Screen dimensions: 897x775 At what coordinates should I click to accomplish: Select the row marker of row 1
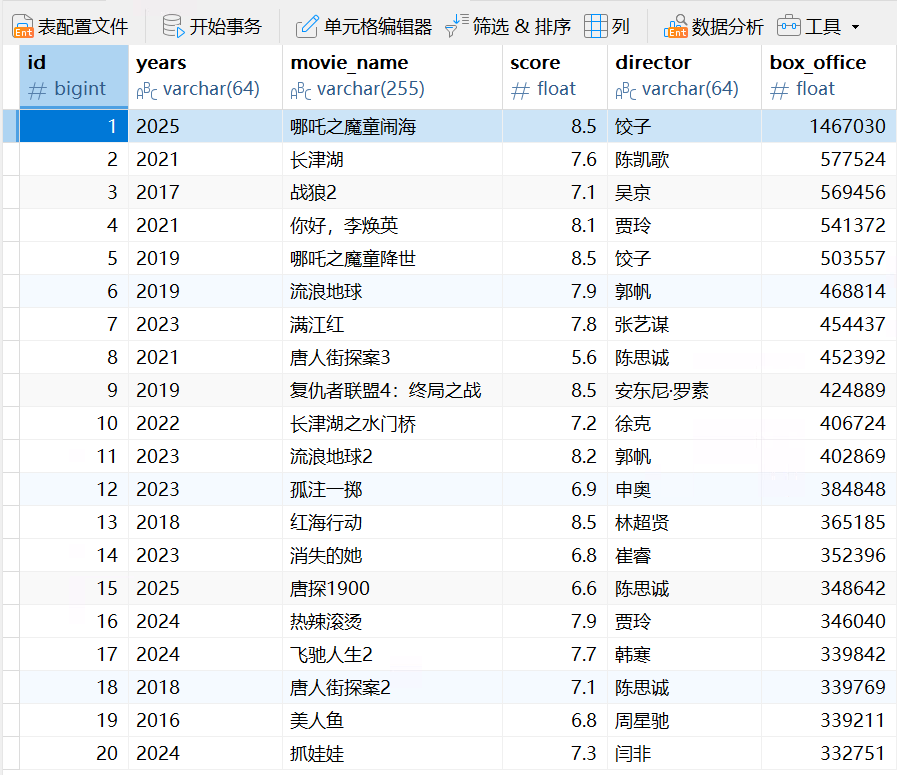point(10,126)
